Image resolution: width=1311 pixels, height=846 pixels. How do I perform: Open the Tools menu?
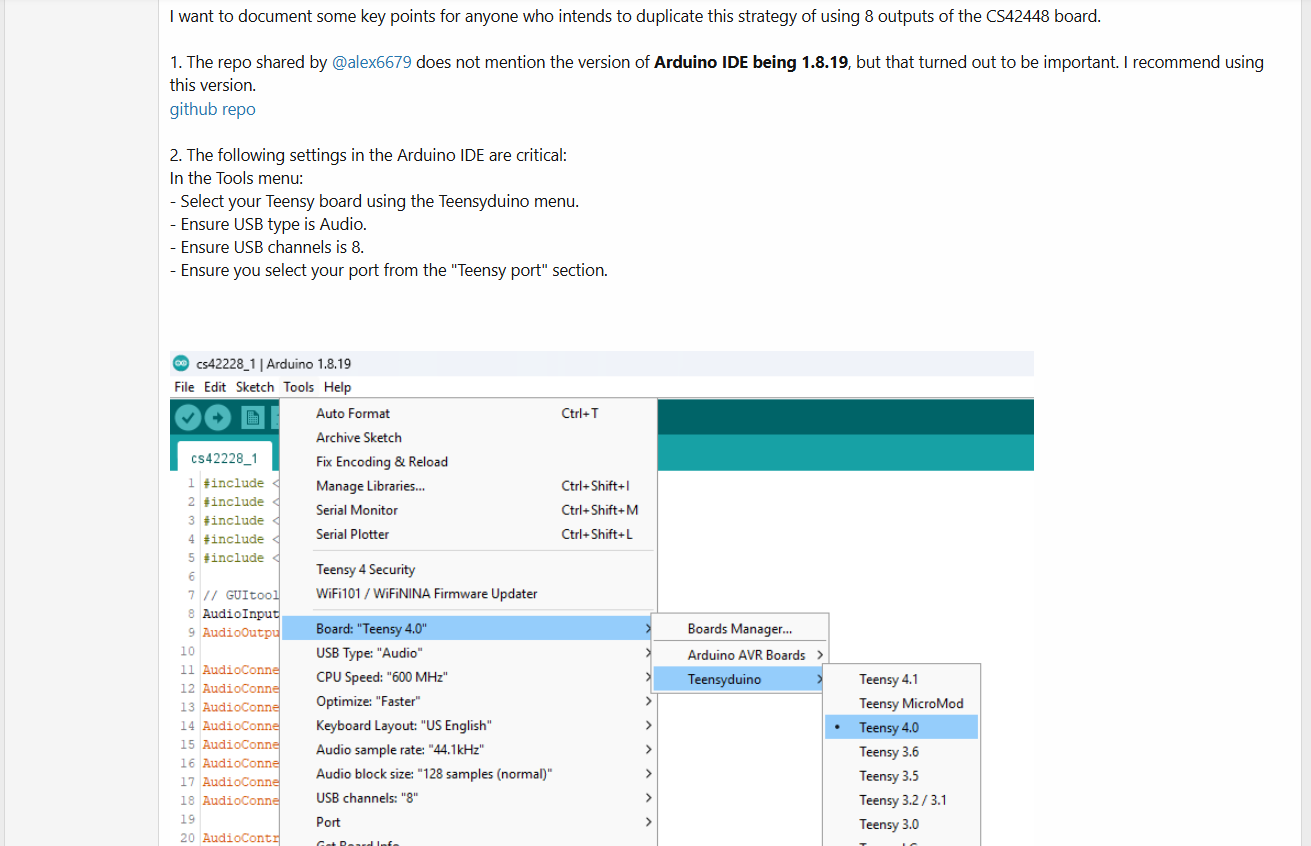[298, 387]
